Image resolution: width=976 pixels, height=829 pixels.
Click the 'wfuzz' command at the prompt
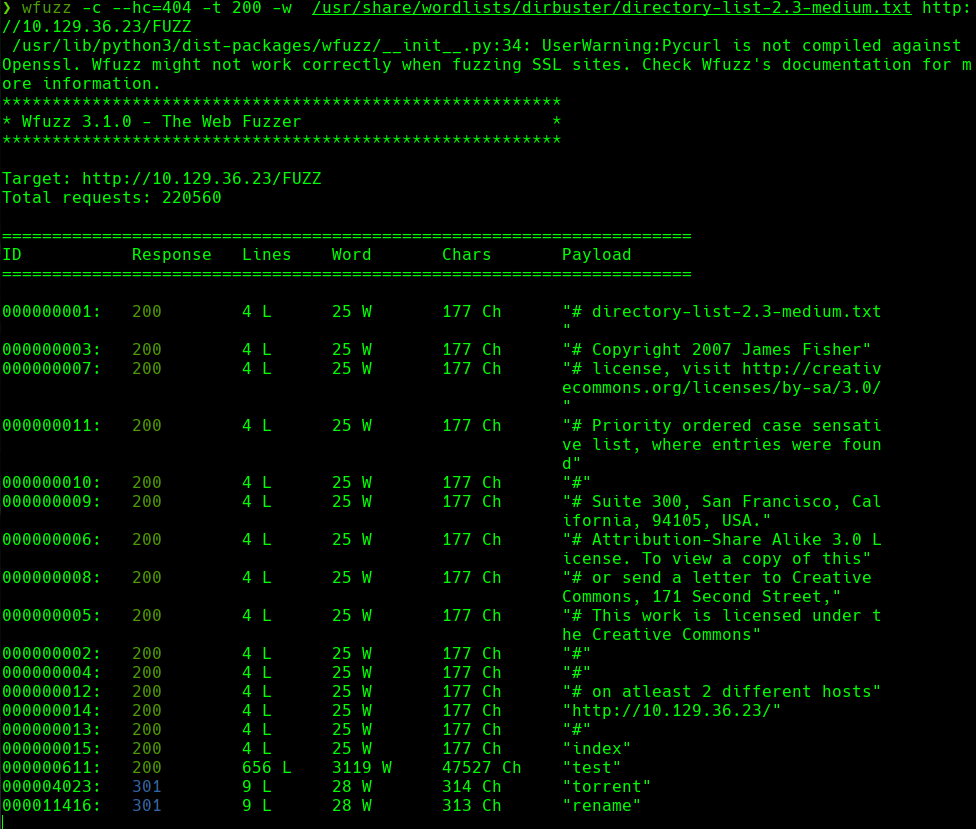(46, 8)
